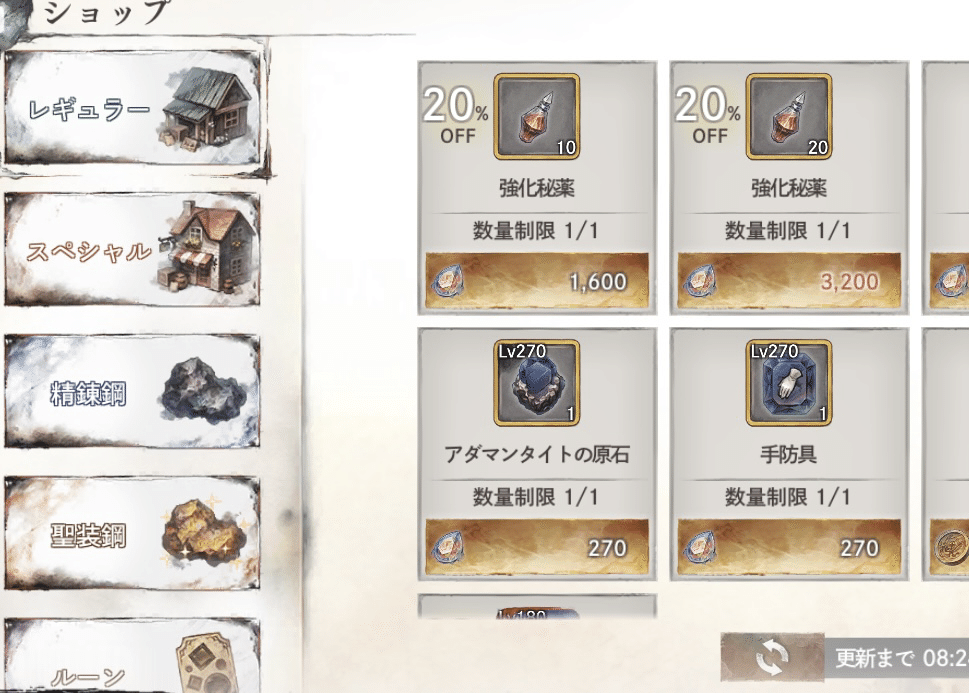Image resolution: width=969 pixels, height=693 pixels.
Task: Click the 強化秘薬 x20 potion icon
Action: click(789, 117)
